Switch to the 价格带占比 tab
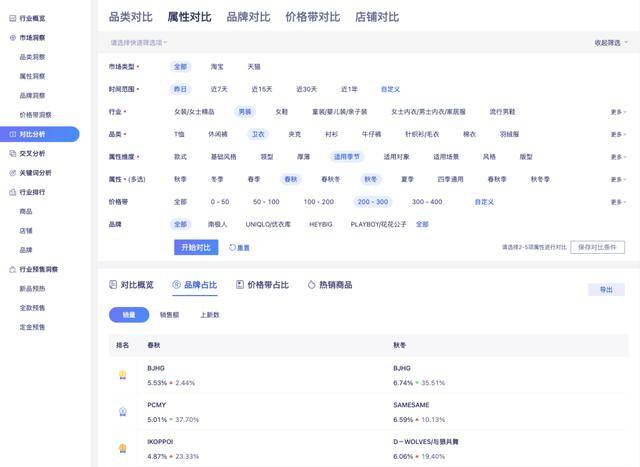 point(262,285)
